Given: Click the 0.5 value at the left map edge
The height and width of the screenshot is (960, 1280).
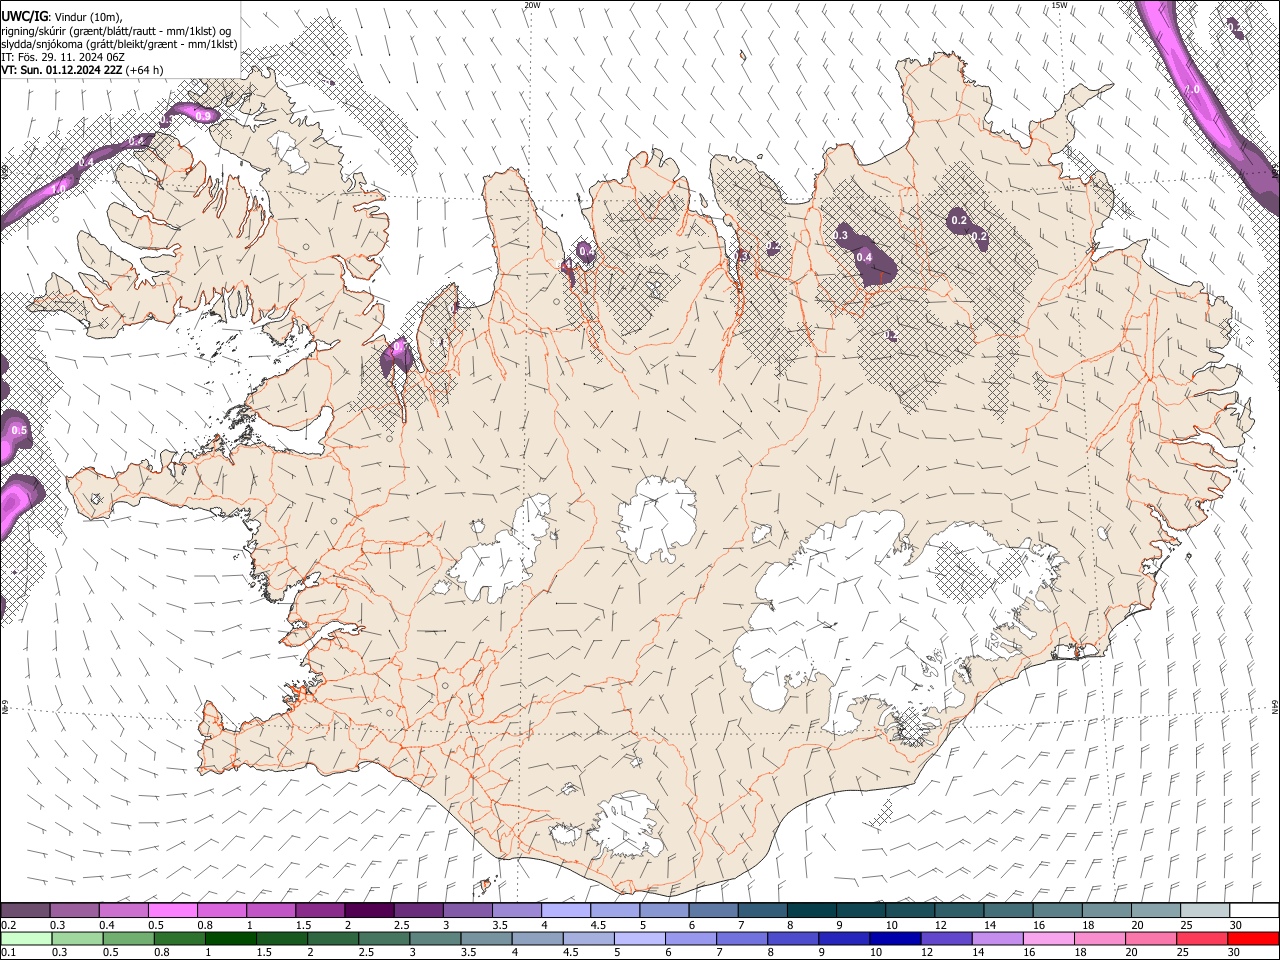Looking at the screenshot, I should coord(19,430).
